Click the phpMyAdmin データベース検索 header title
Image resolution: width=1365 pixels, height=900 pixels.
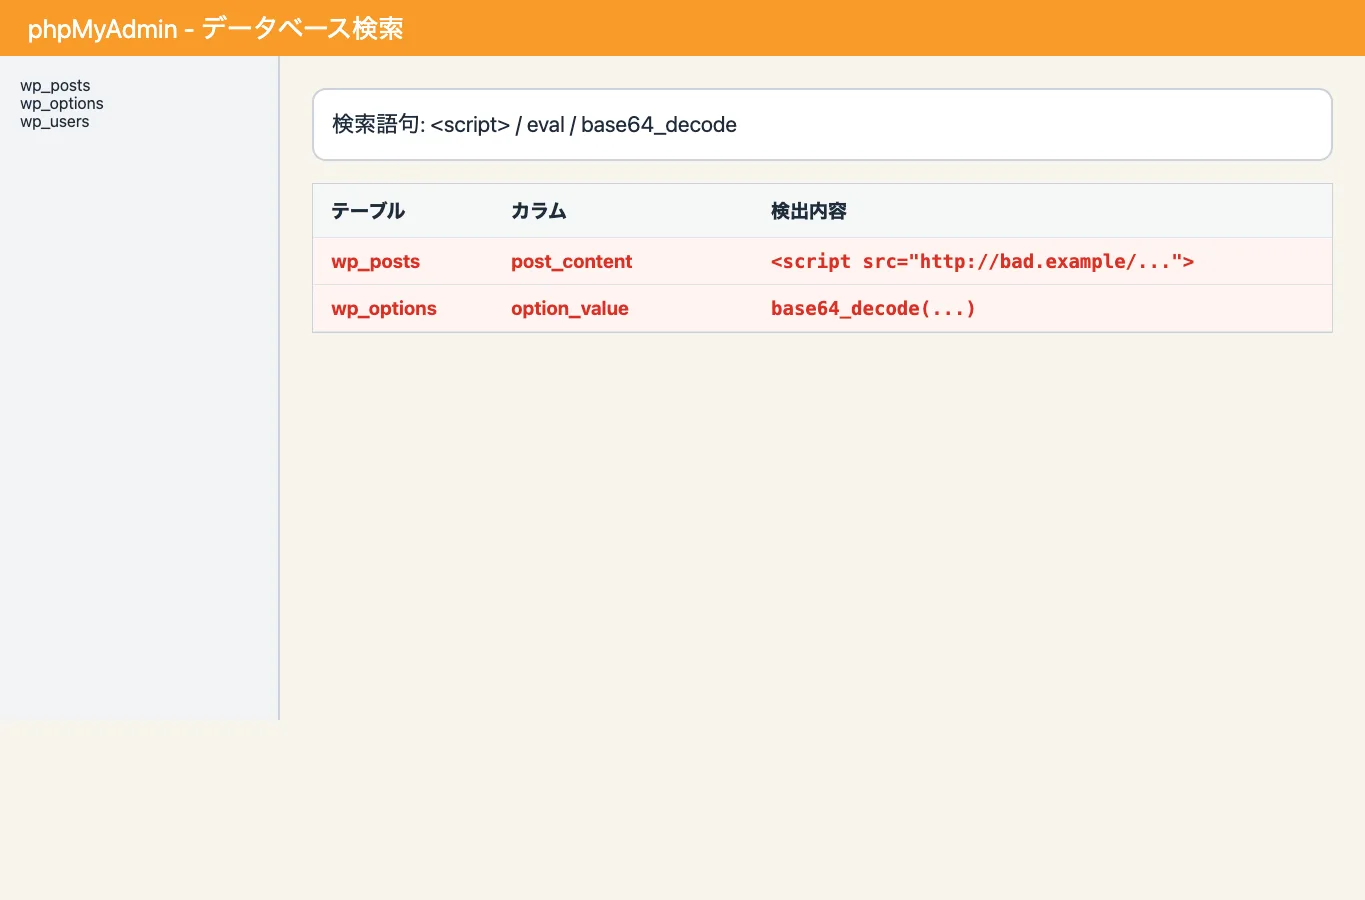[216, 28]
